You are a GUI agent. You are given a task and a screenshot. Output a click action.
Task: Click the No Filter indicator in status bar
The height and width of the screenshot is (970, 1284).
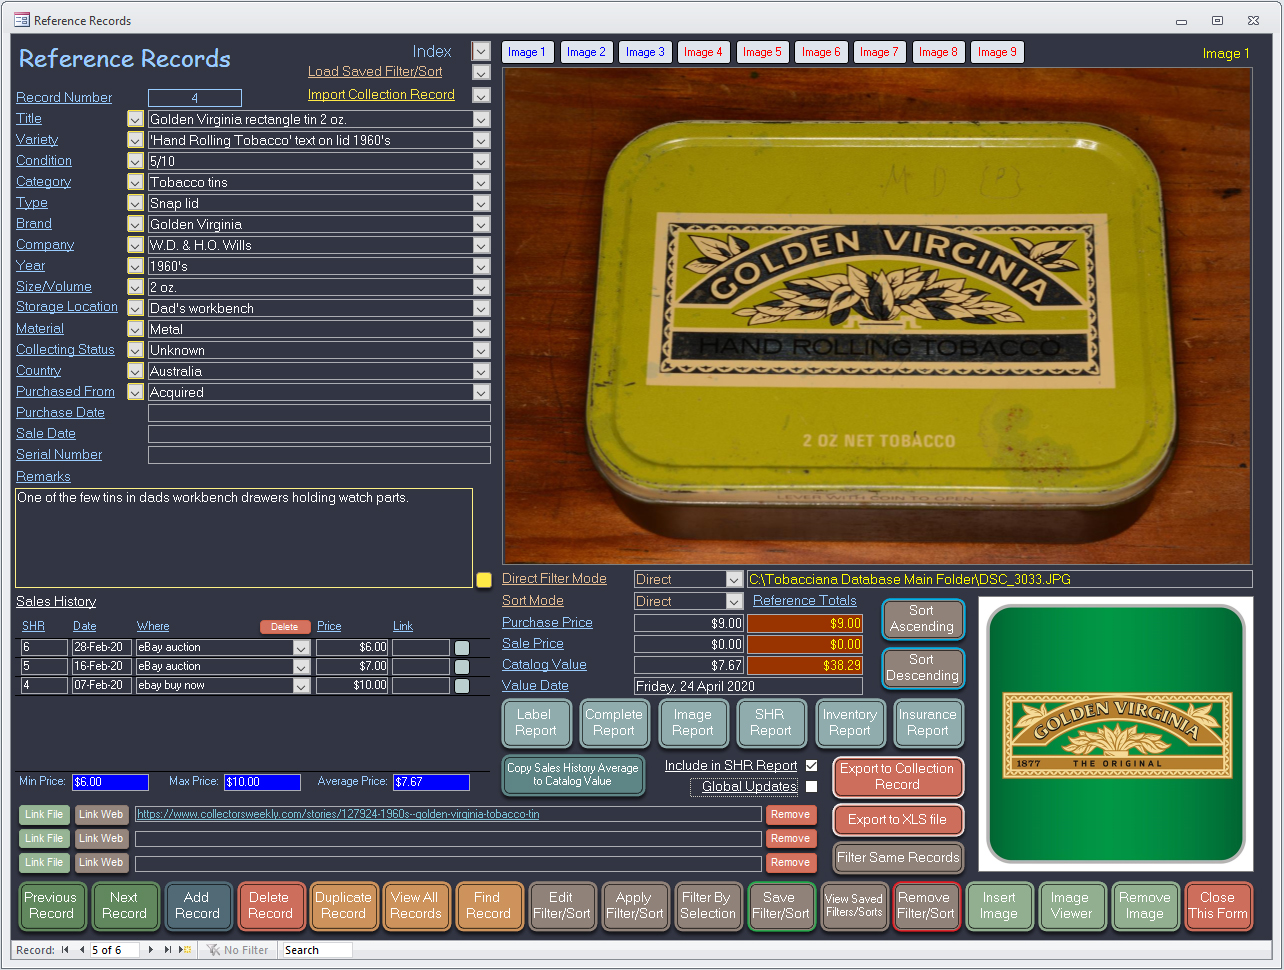pos(238,950)
